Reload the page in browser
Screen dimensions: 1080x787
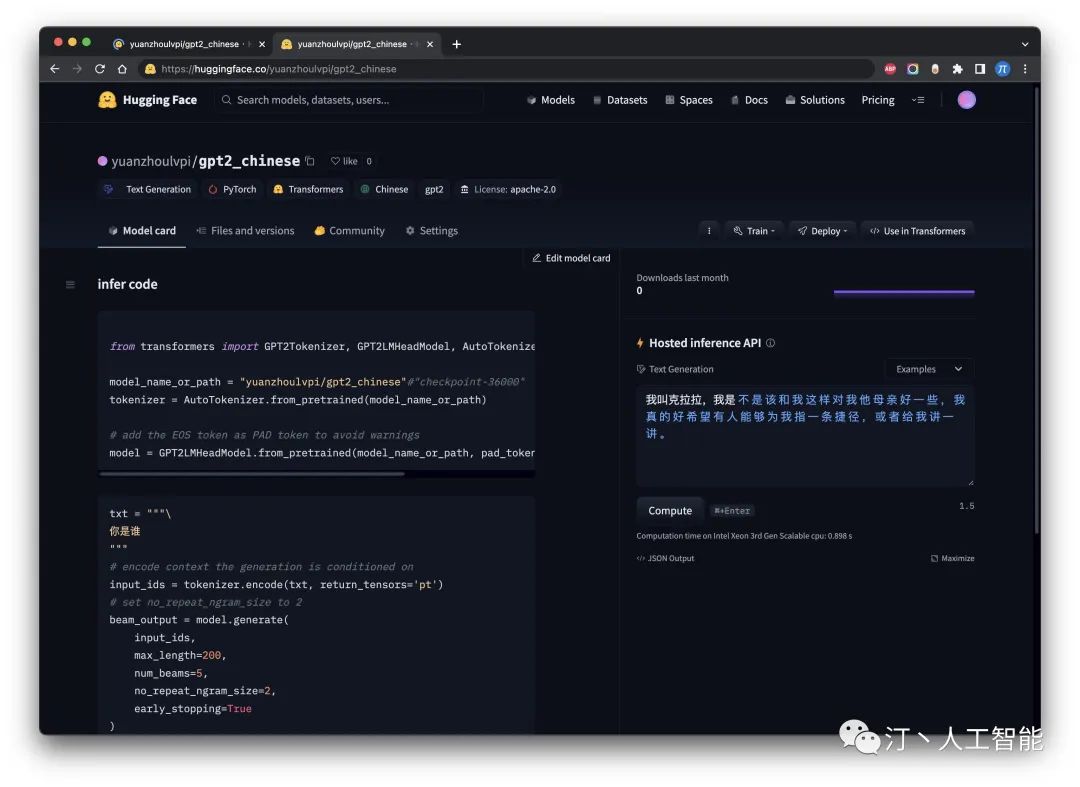(x=100, y=69)
